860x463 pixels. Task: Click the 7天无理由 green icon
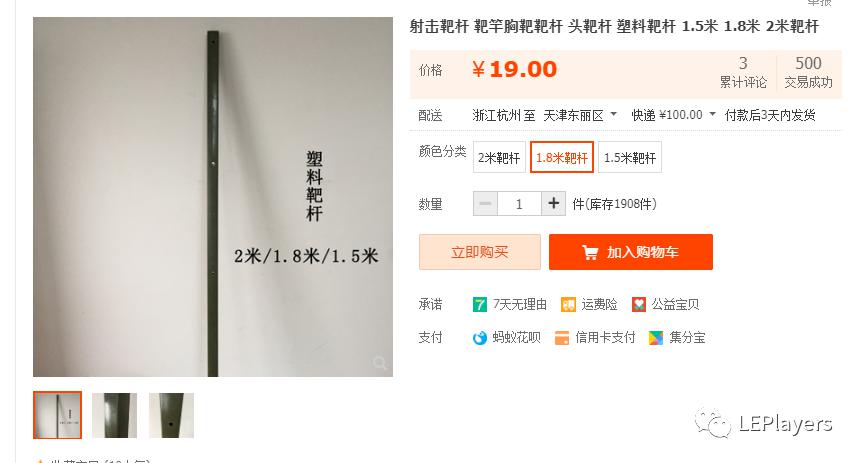tap(479, 304)
